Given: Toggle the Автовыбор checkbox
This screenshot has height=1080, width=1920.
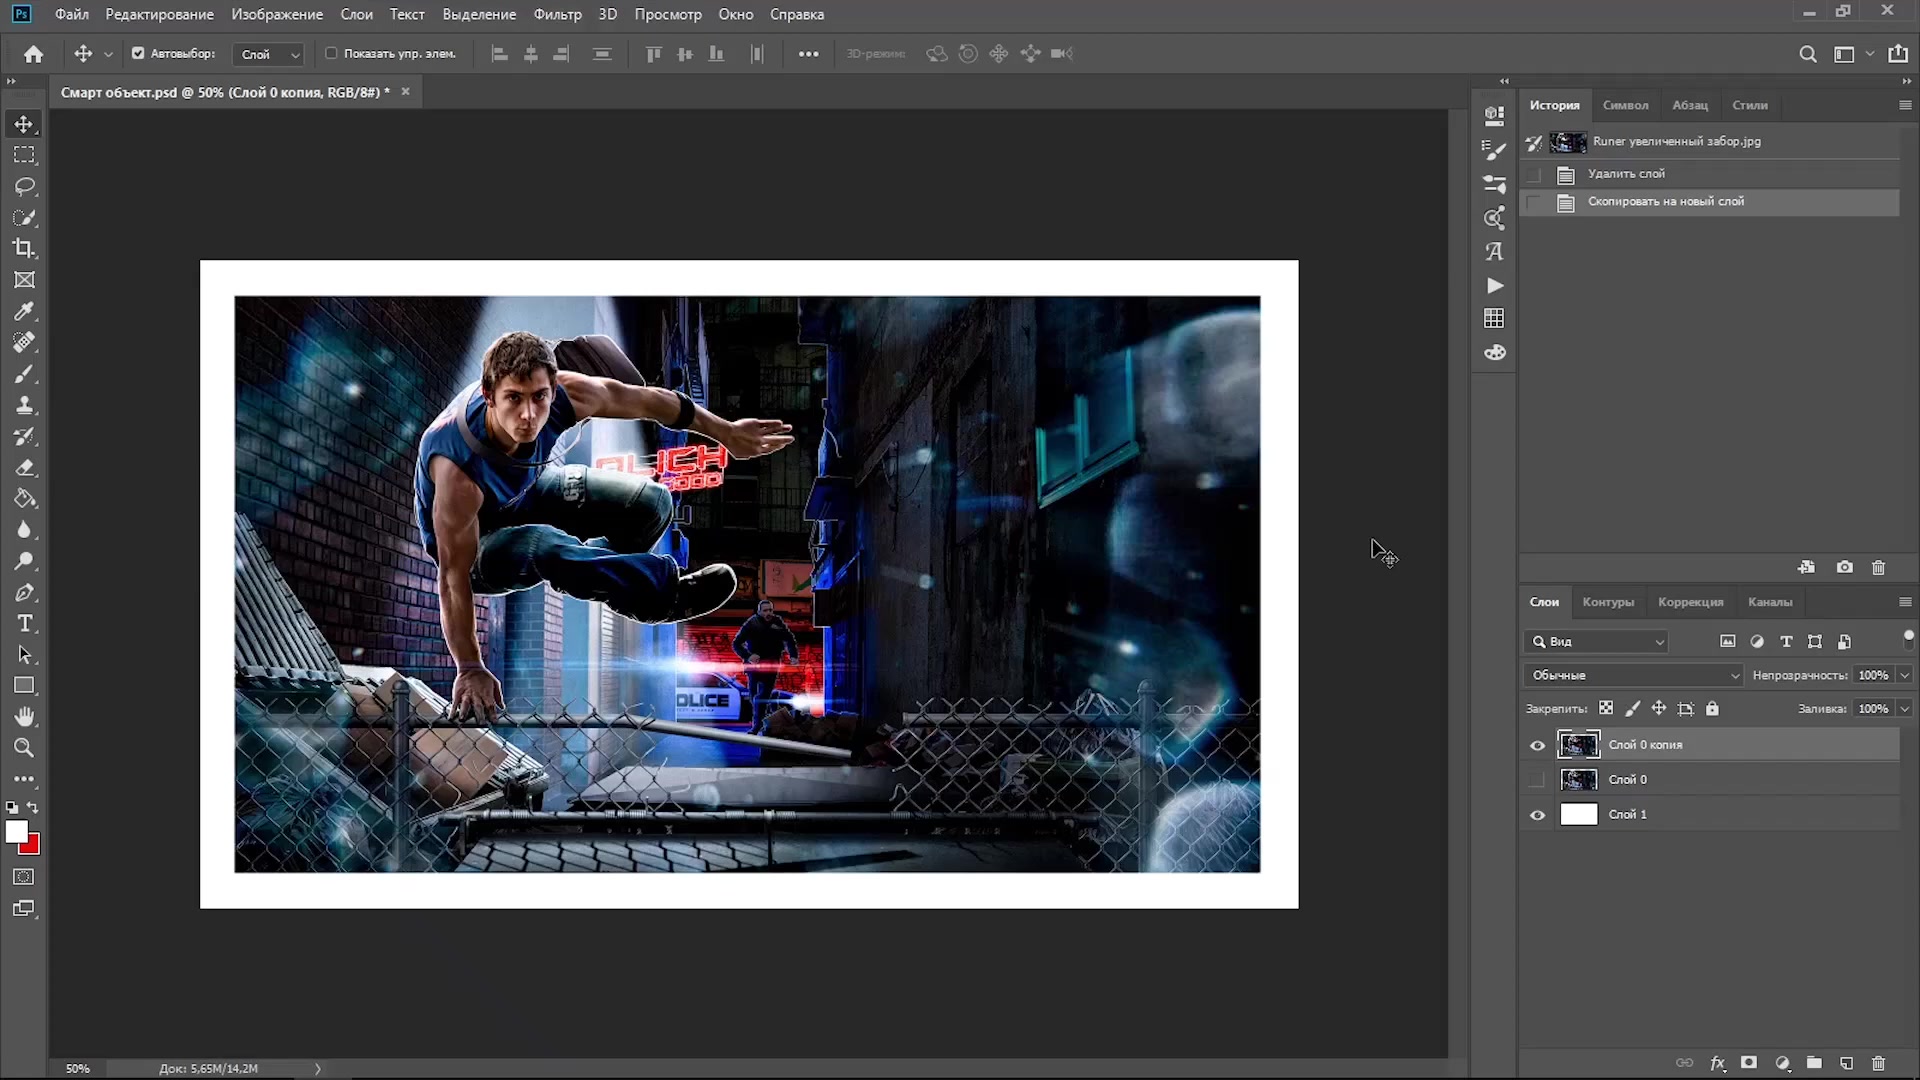Looking at the screenshot, I should pyautogui.click(x=138, y=54).
